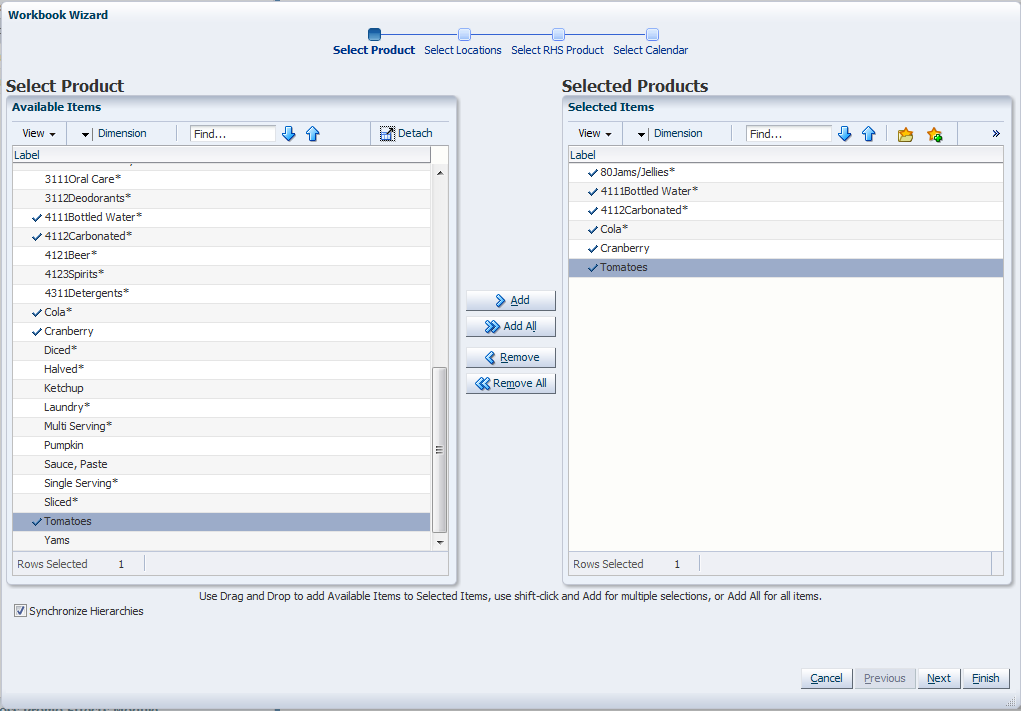1021x711 pixels.
Task: Select Tomatoes in Selected Items
Action: click(786, 268)
